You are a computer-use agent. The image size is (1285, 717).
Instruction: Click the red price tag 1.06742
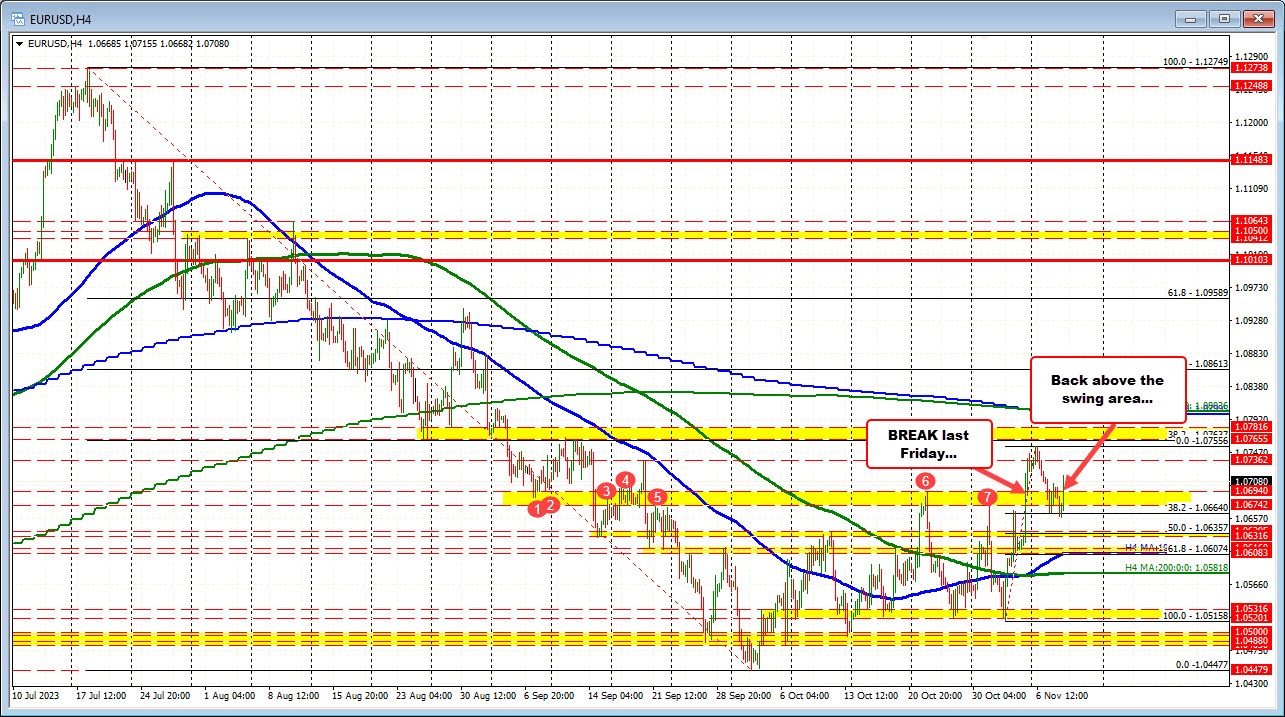click(1251, 506)
